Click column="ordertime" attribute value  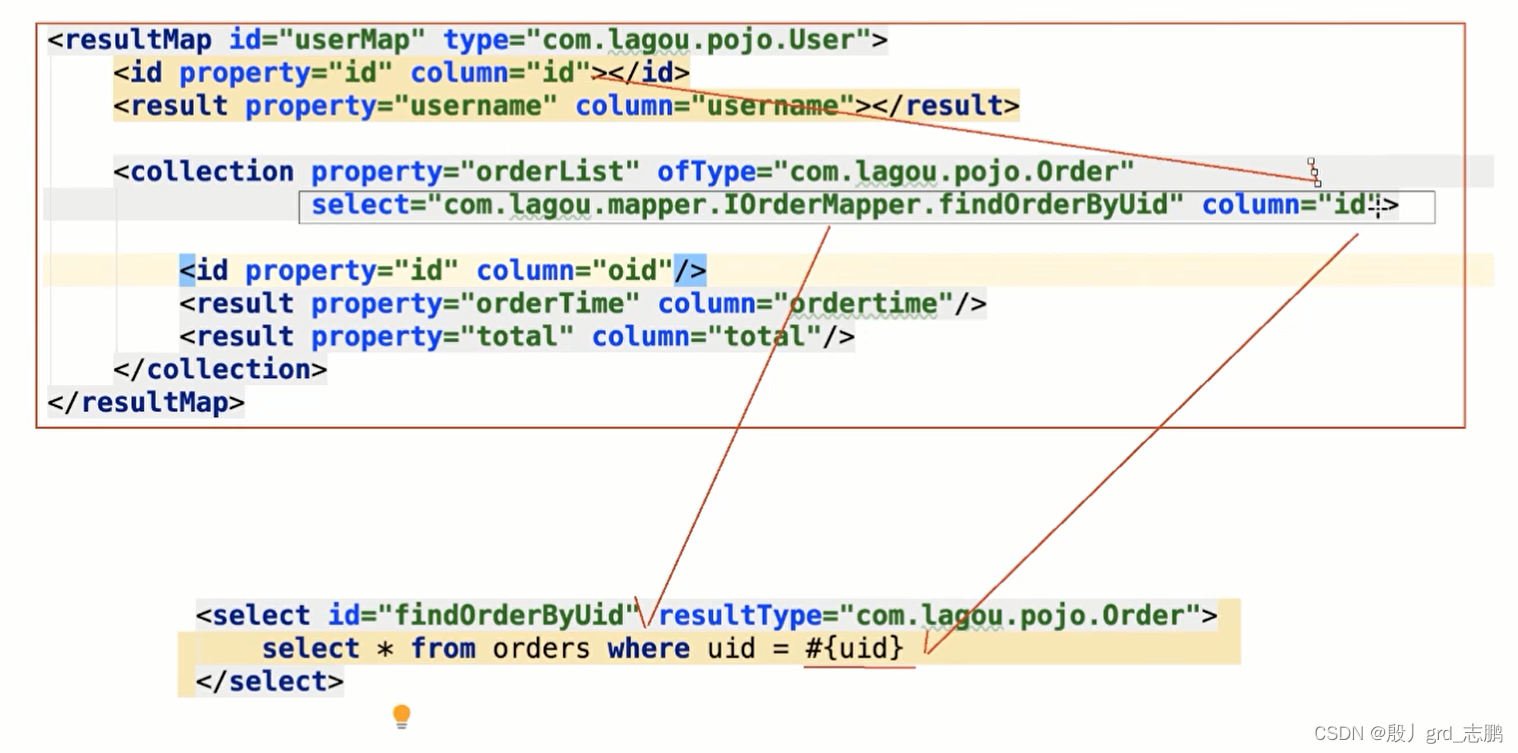pos(805,304)
